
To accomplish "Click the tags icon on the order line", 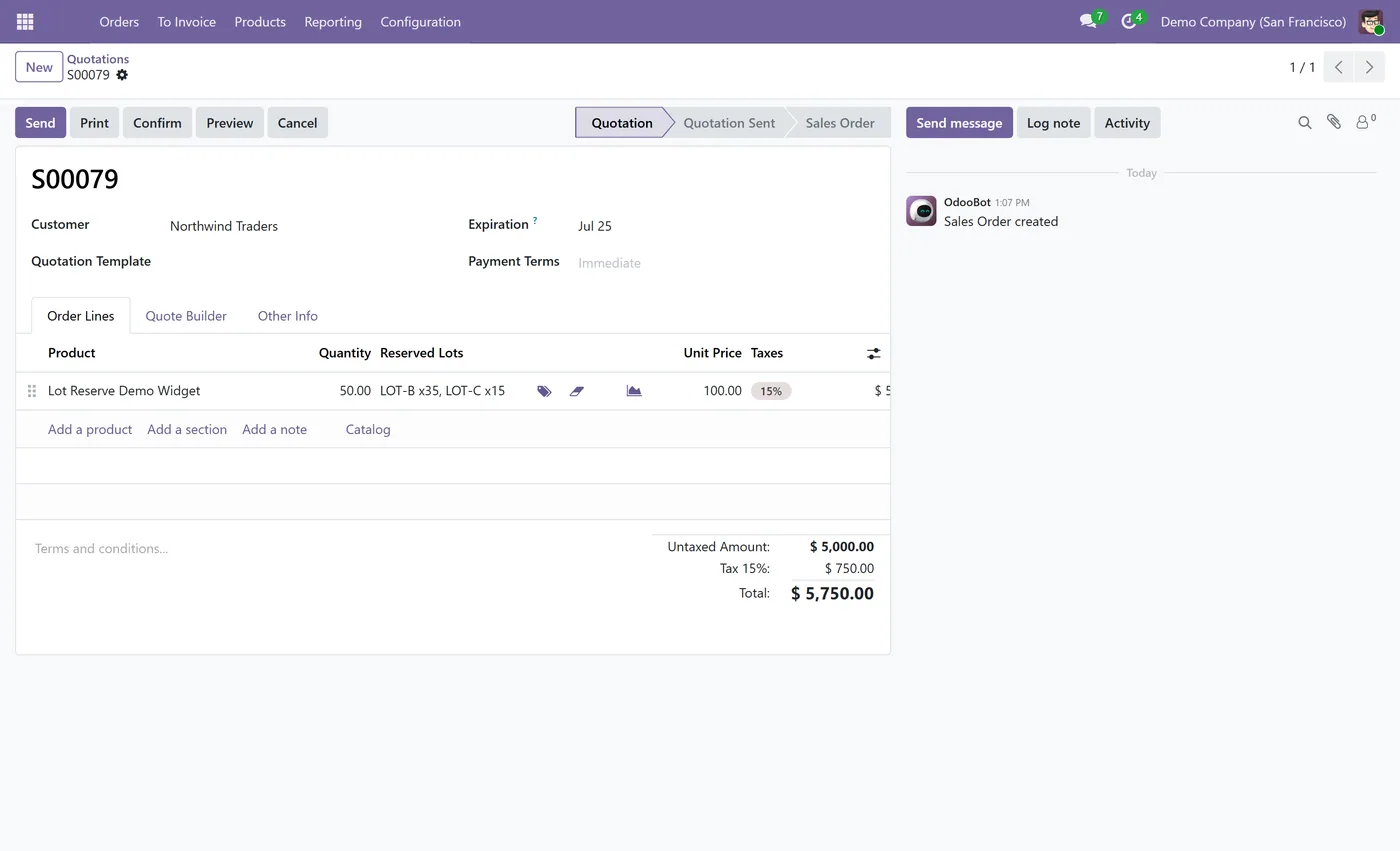I will [544, 391].
